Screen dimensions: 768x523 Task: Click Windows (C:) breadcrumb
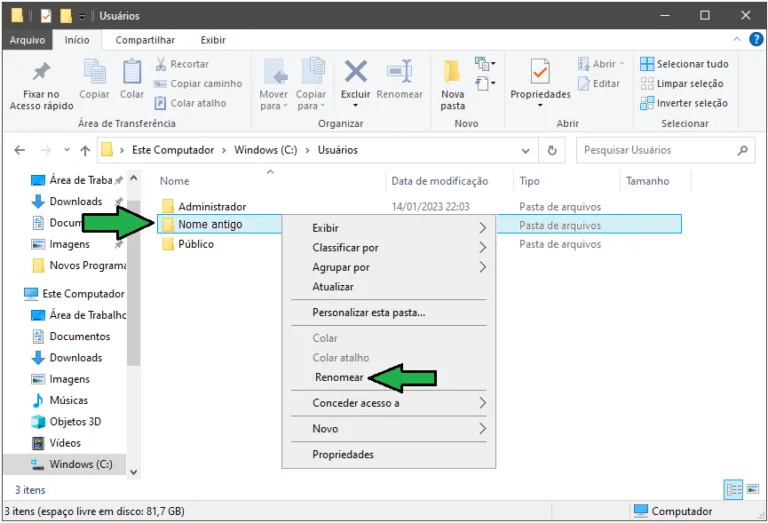tap(265, 150)
